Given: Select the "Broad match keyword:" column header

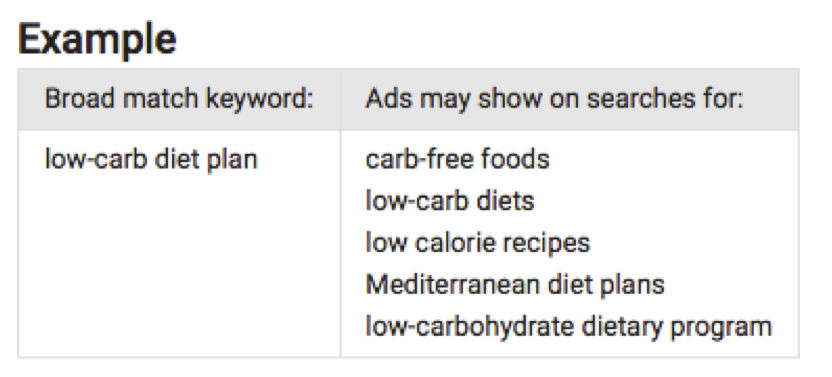Looking at the screenshot, I should [x=179, y=99].
